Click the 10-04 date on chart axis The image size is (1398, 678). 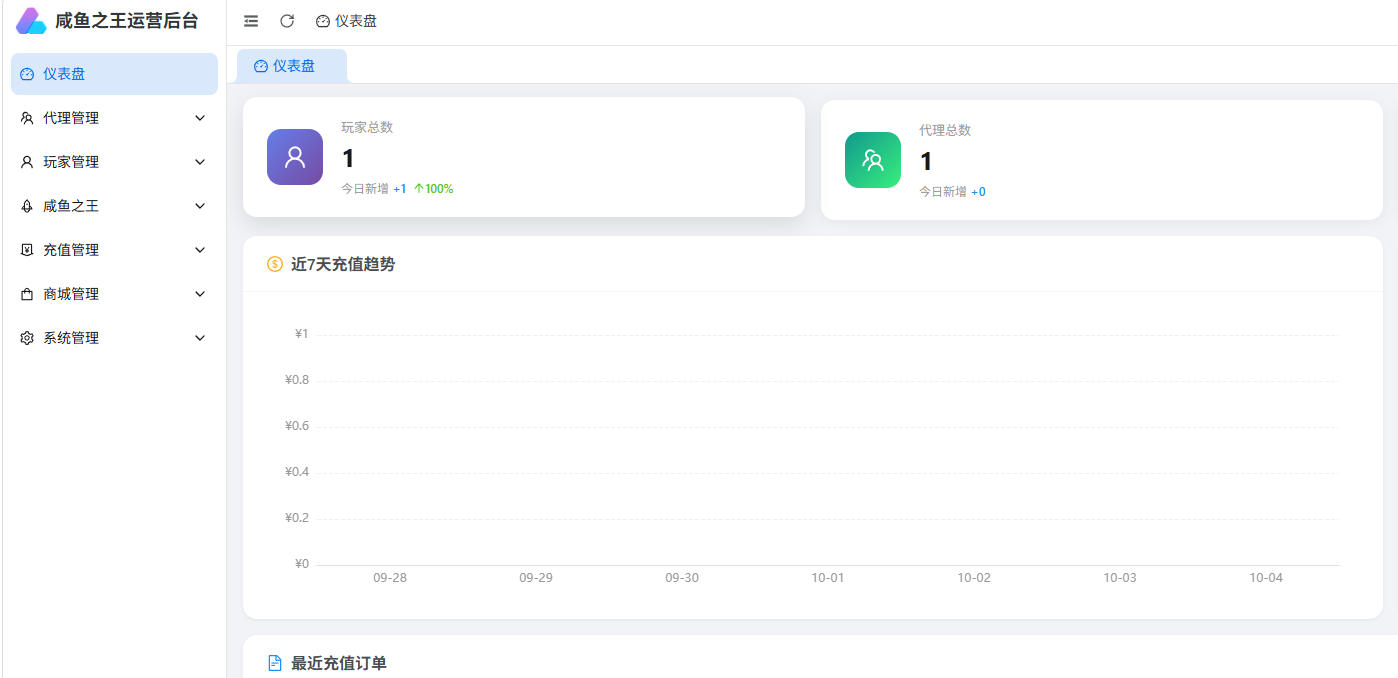click(1266, 578)
